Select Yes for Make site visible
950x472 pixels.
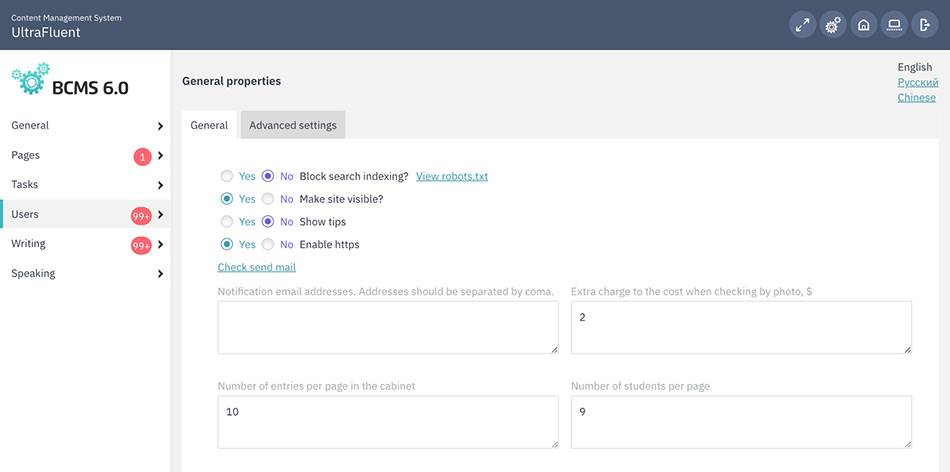click(x=227, y=199)
